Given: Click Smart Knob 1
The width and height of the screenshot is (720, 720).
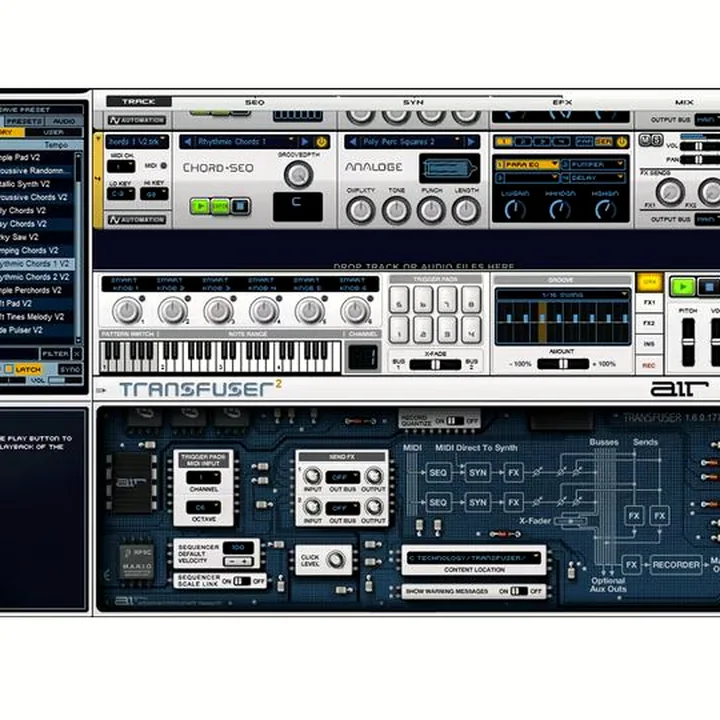Looking at the screenshot, I should click(127, 310).
